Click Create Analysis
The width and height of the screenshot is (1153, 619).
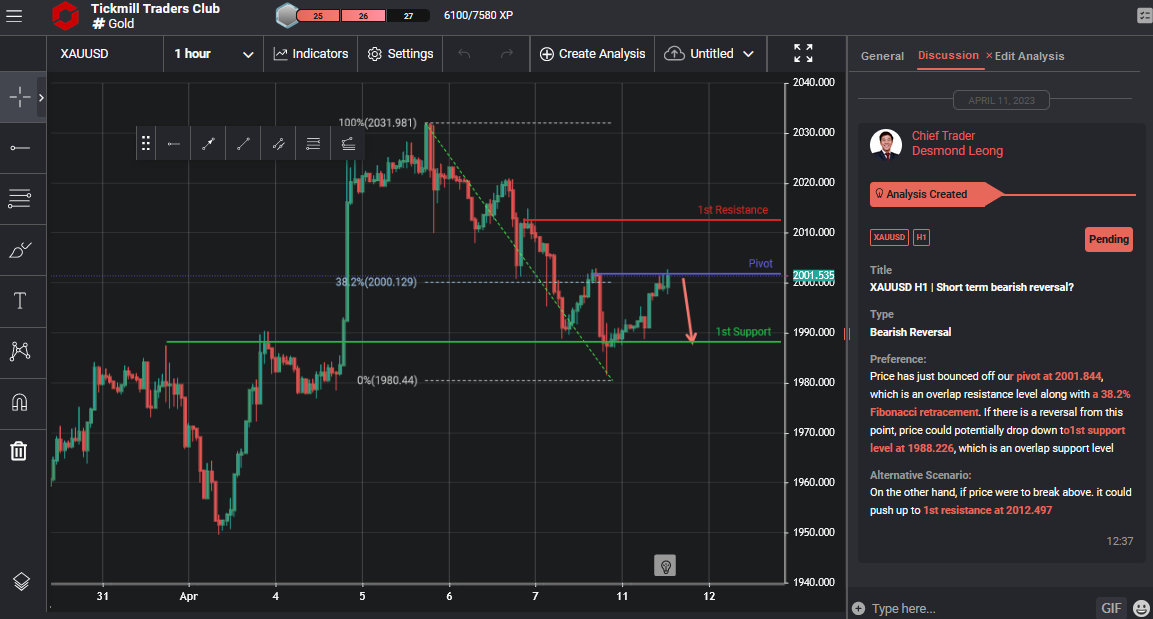pyautogui.click(x=592, y=54)
